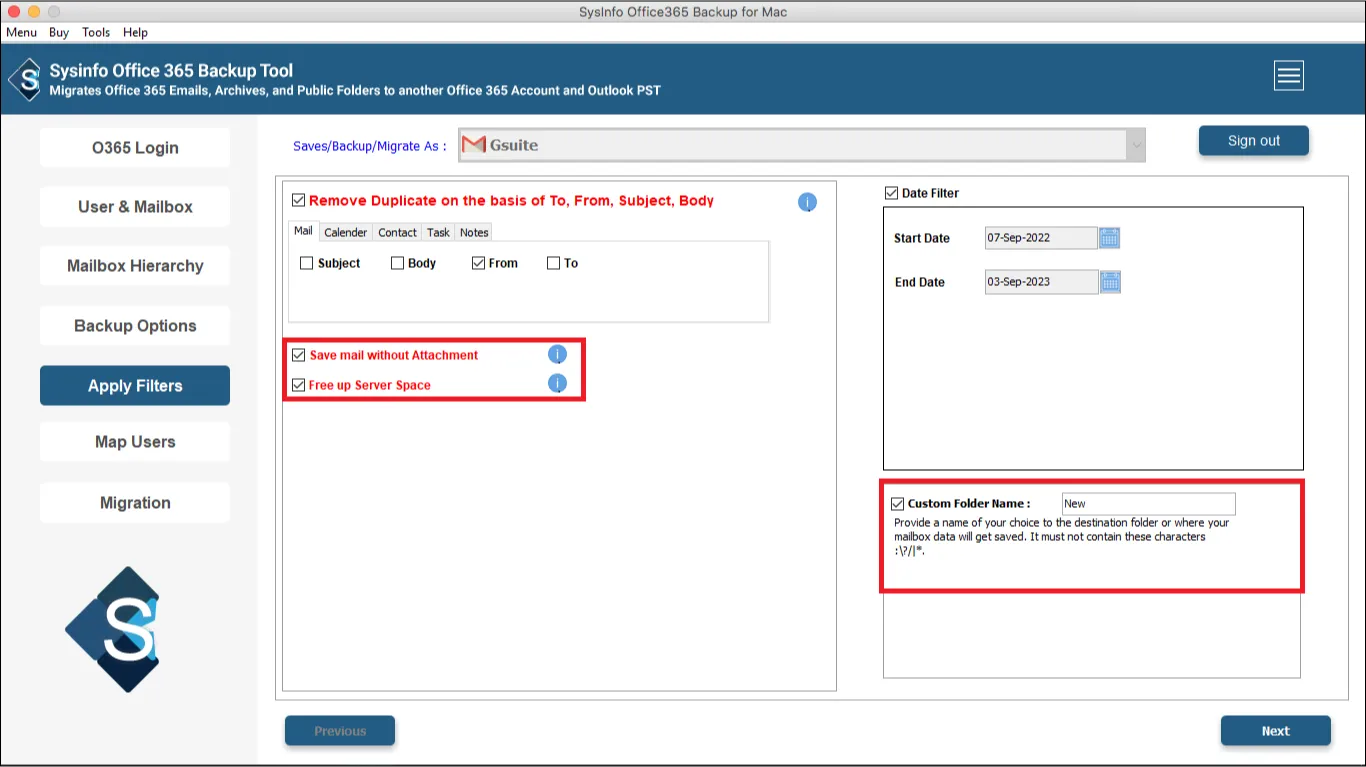This screenshot has height=767, width=1366.
Task: Switch to the Mail tab
Action: click(303, 231)
